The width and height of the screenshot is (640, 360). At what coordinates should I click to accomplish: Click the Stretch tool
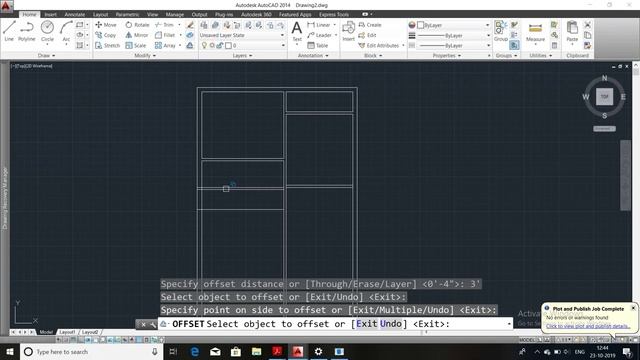107,45
